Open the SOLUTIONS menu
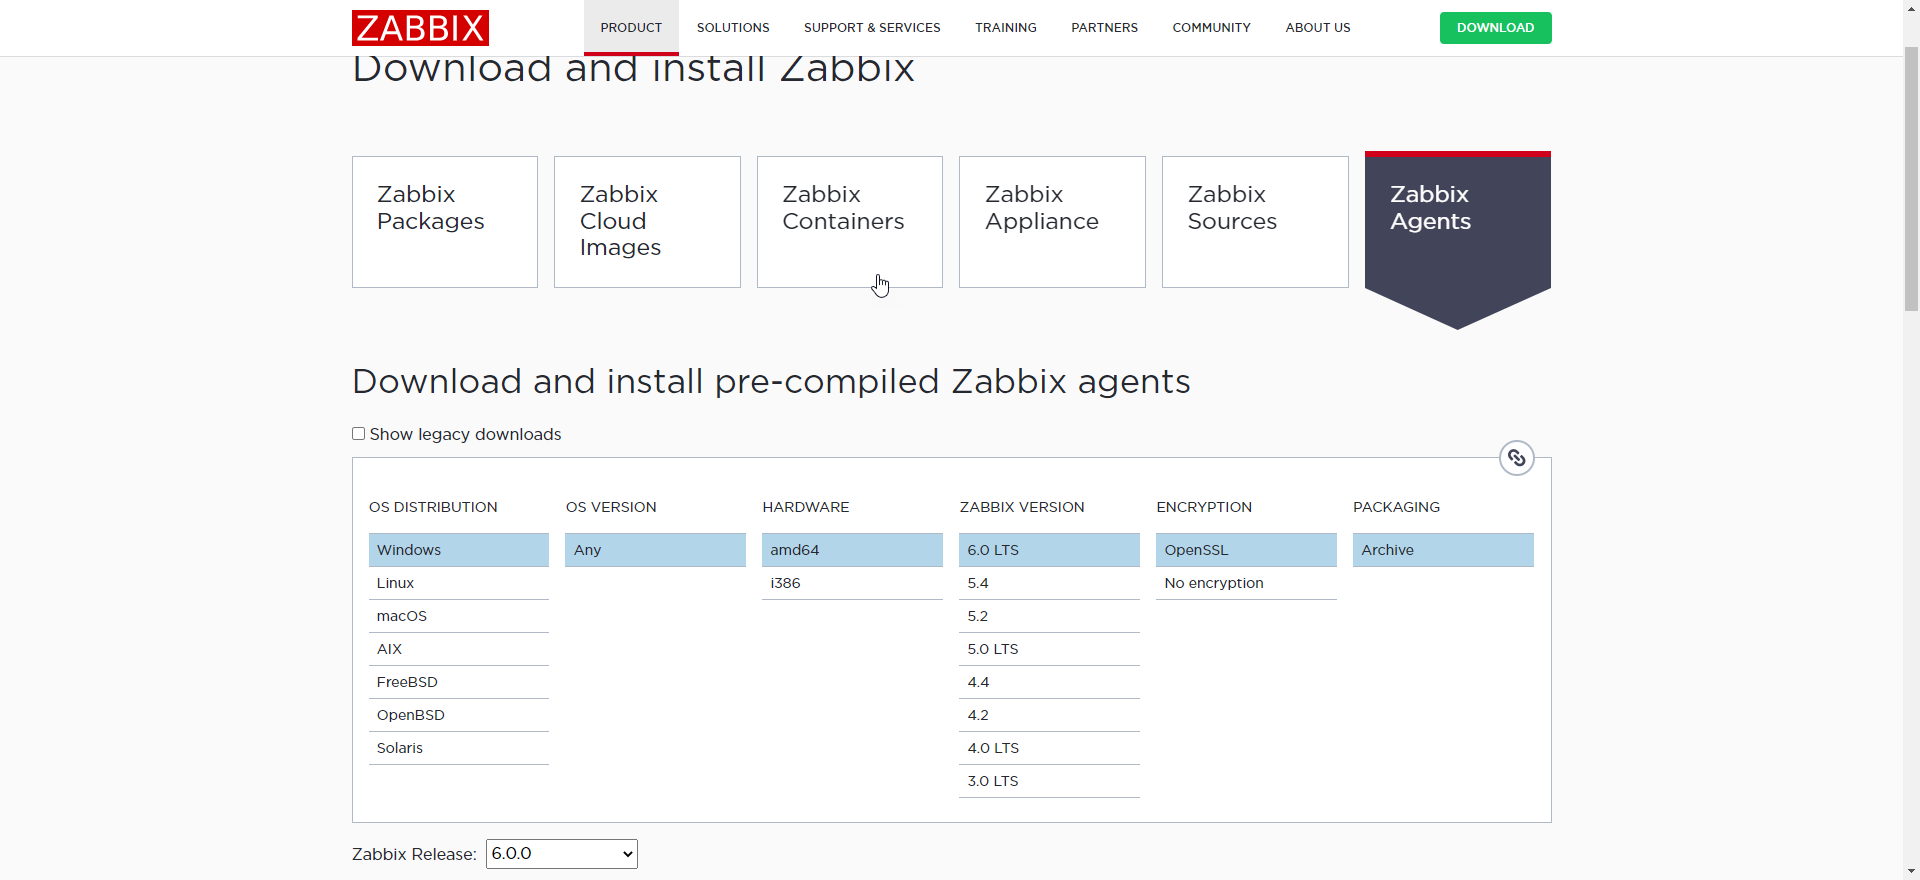The image size is (1920, 880). coord(733,28)
